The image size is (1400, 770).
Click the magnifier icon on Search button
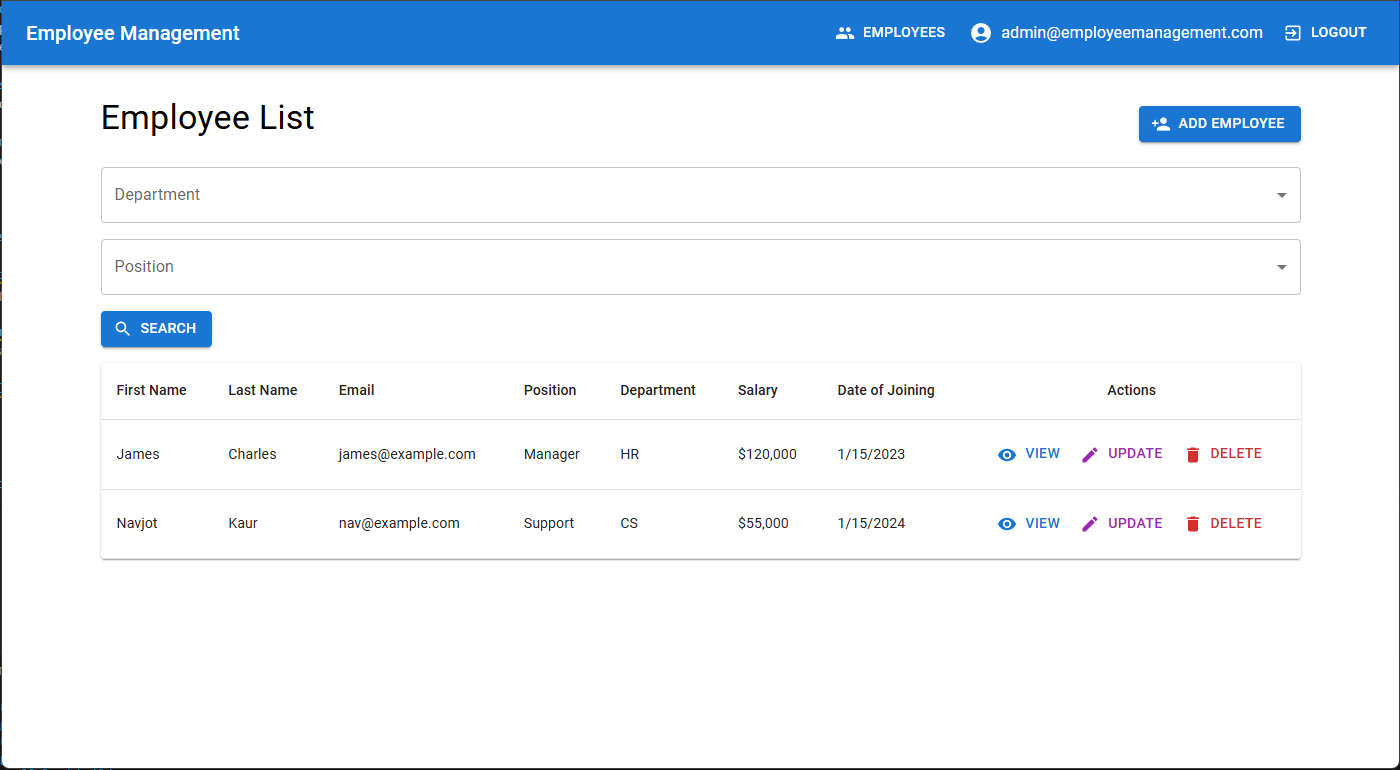(123, 329)
